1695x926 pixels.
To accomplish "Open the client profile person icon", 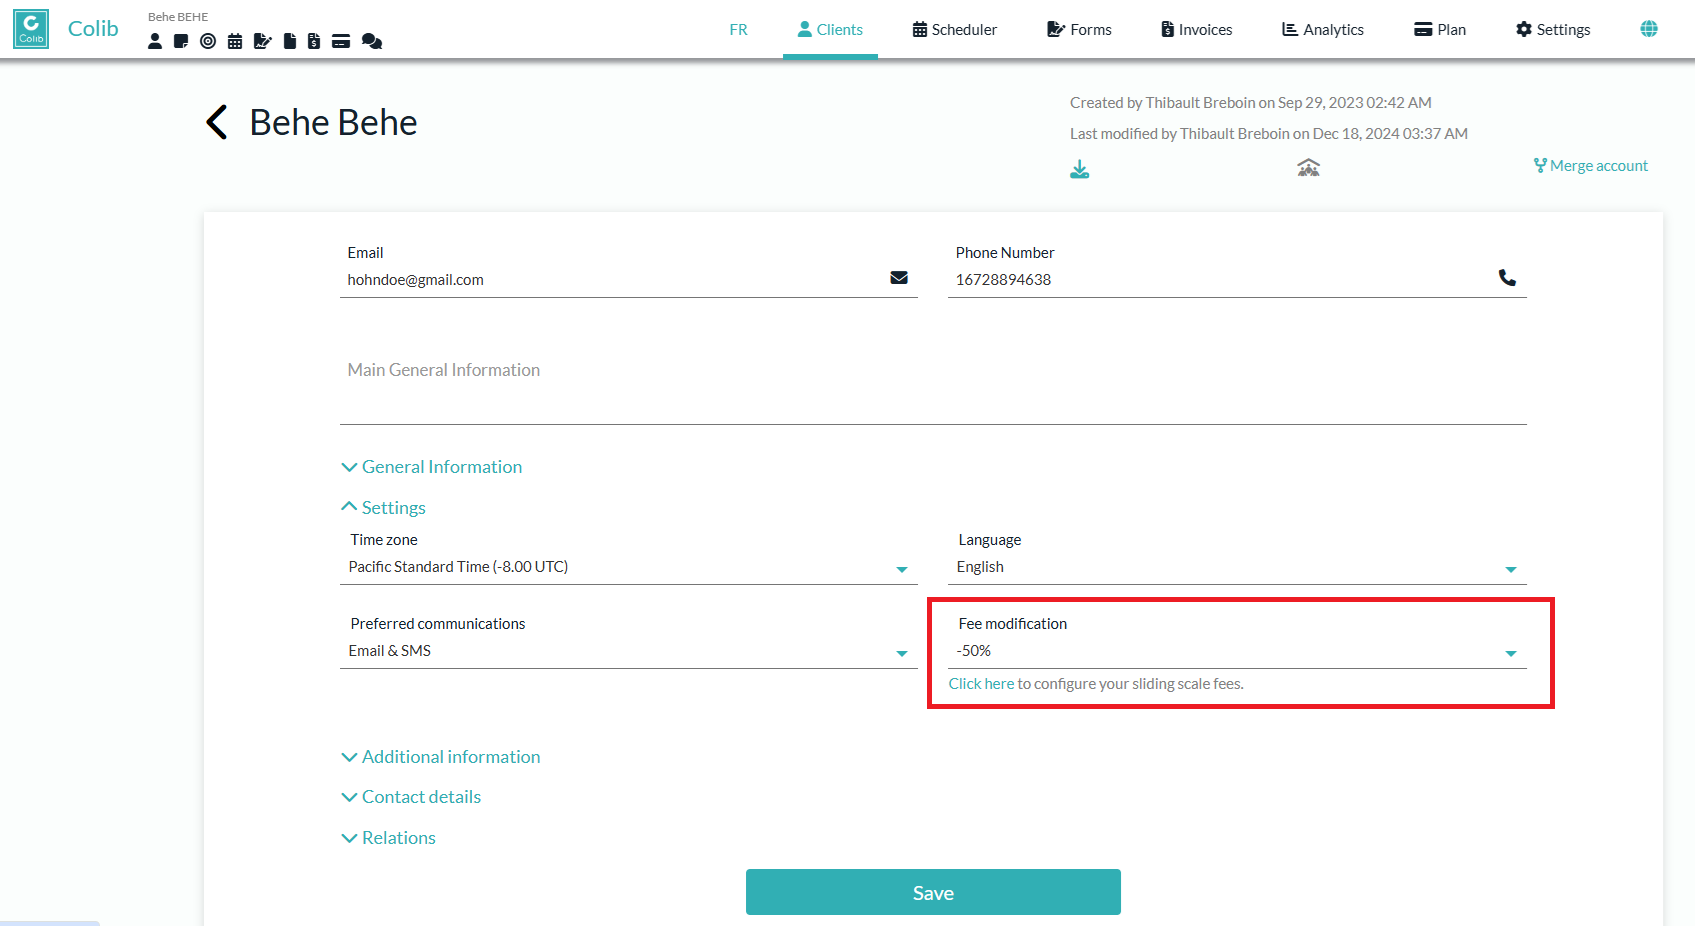I will click(155, 41).
